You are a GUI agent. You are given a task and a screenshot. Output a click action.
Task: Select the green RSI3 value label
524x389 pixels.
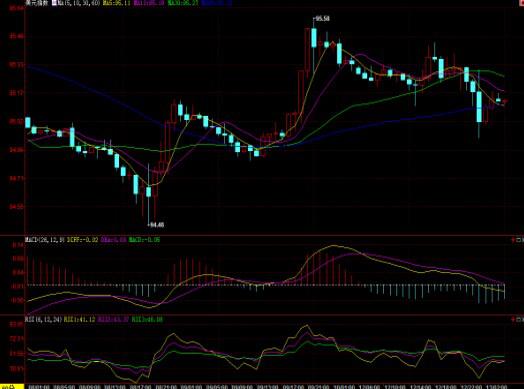tap(147, 319)
